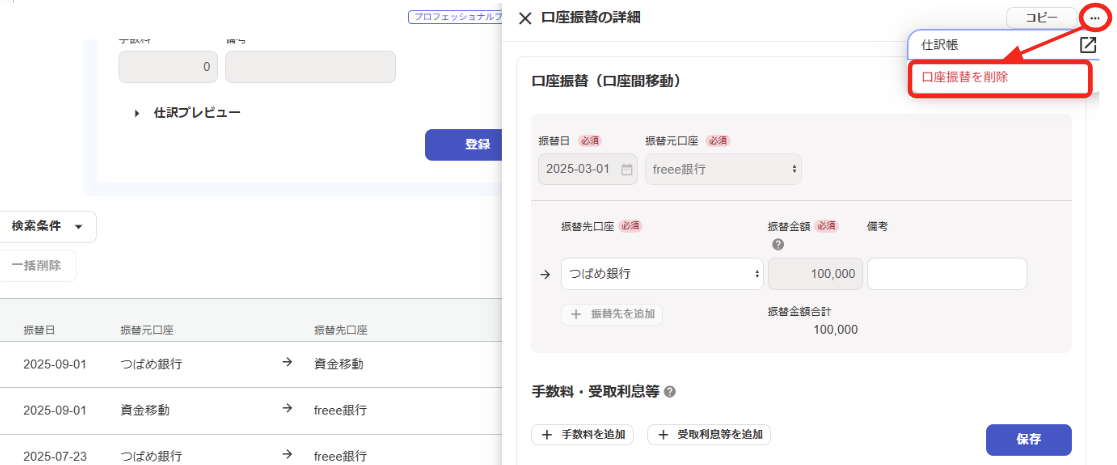Image resolution: width=1117 pixels, height=465 pixels.
Task: Click plus icon on 手数料を追加
Action: (x=547, y=435)
